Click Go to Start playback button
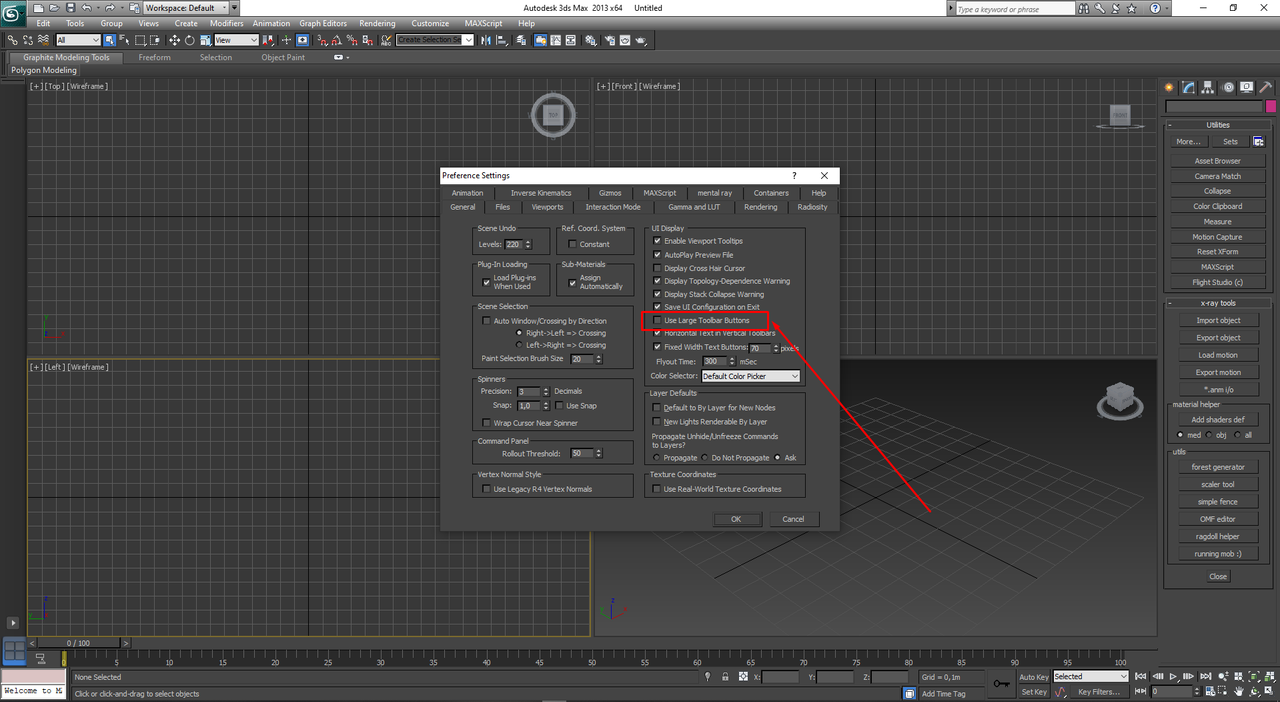The height and width of the screenshot is (702, 1280). 1141,676
